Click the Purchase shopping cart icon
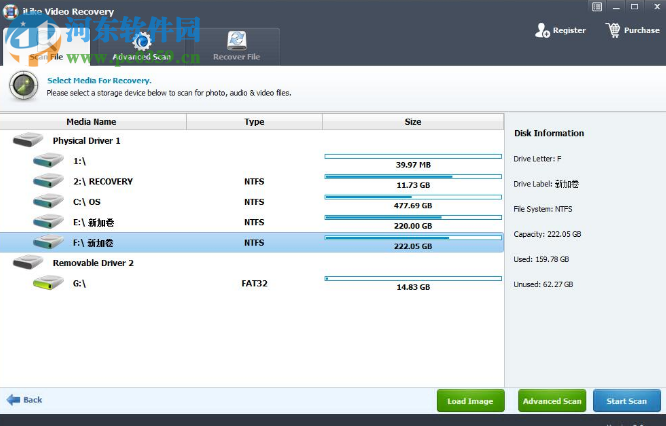 pos(613,30)
